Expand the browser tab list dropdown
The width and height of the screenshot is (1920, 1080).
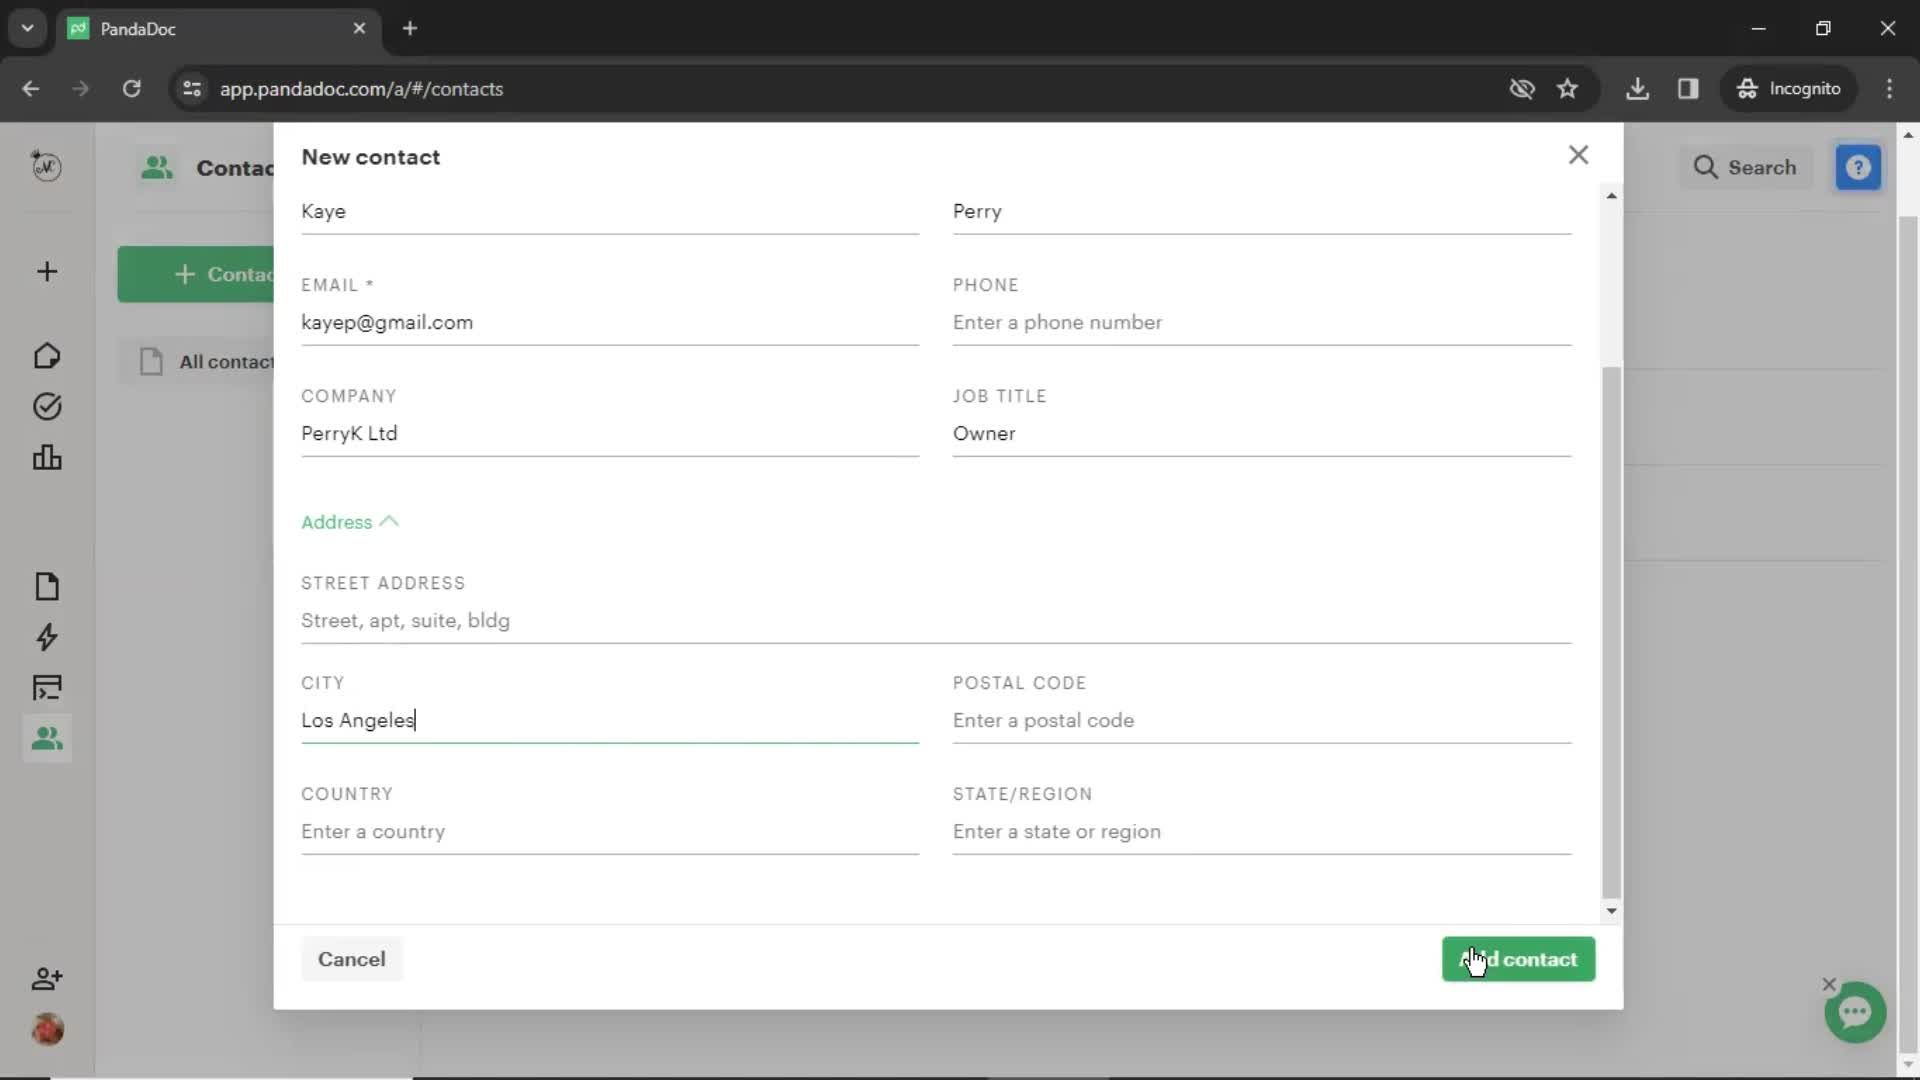point(28,28)
